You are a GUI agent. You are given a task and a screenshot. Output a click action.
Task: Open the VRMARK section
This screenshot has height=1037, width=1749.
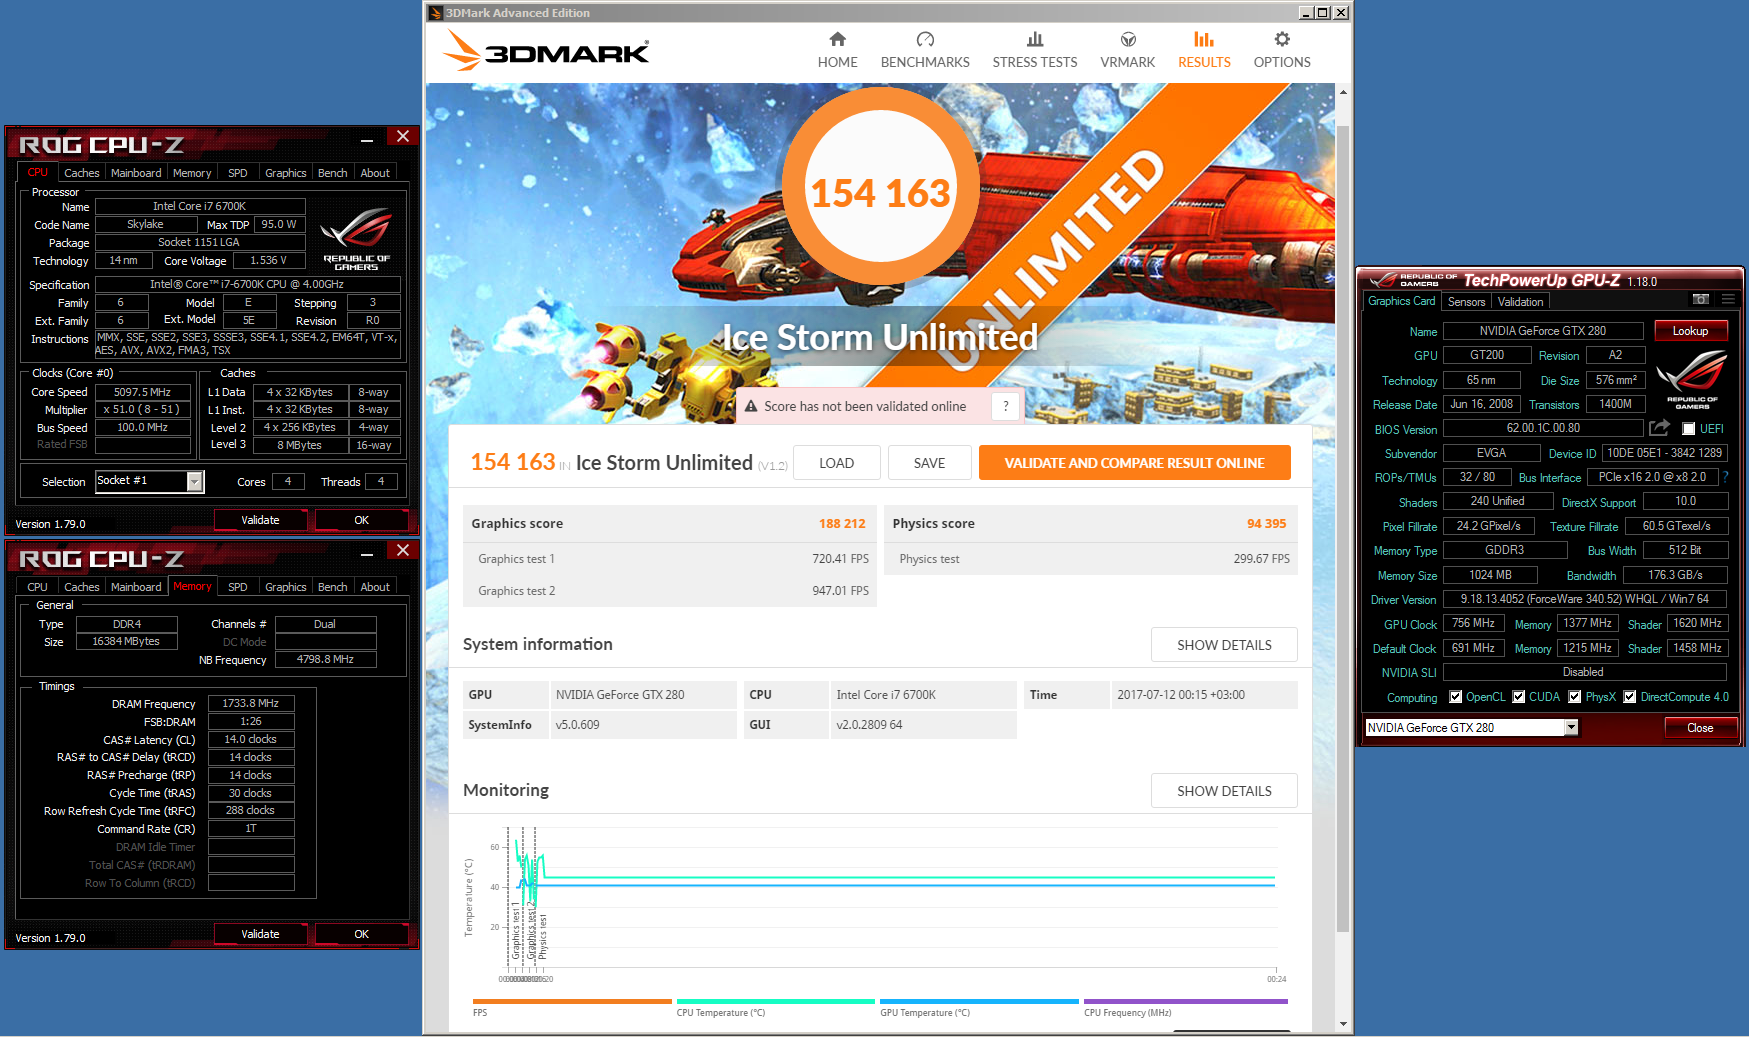pyautogui.click(x=1127, y=50)
